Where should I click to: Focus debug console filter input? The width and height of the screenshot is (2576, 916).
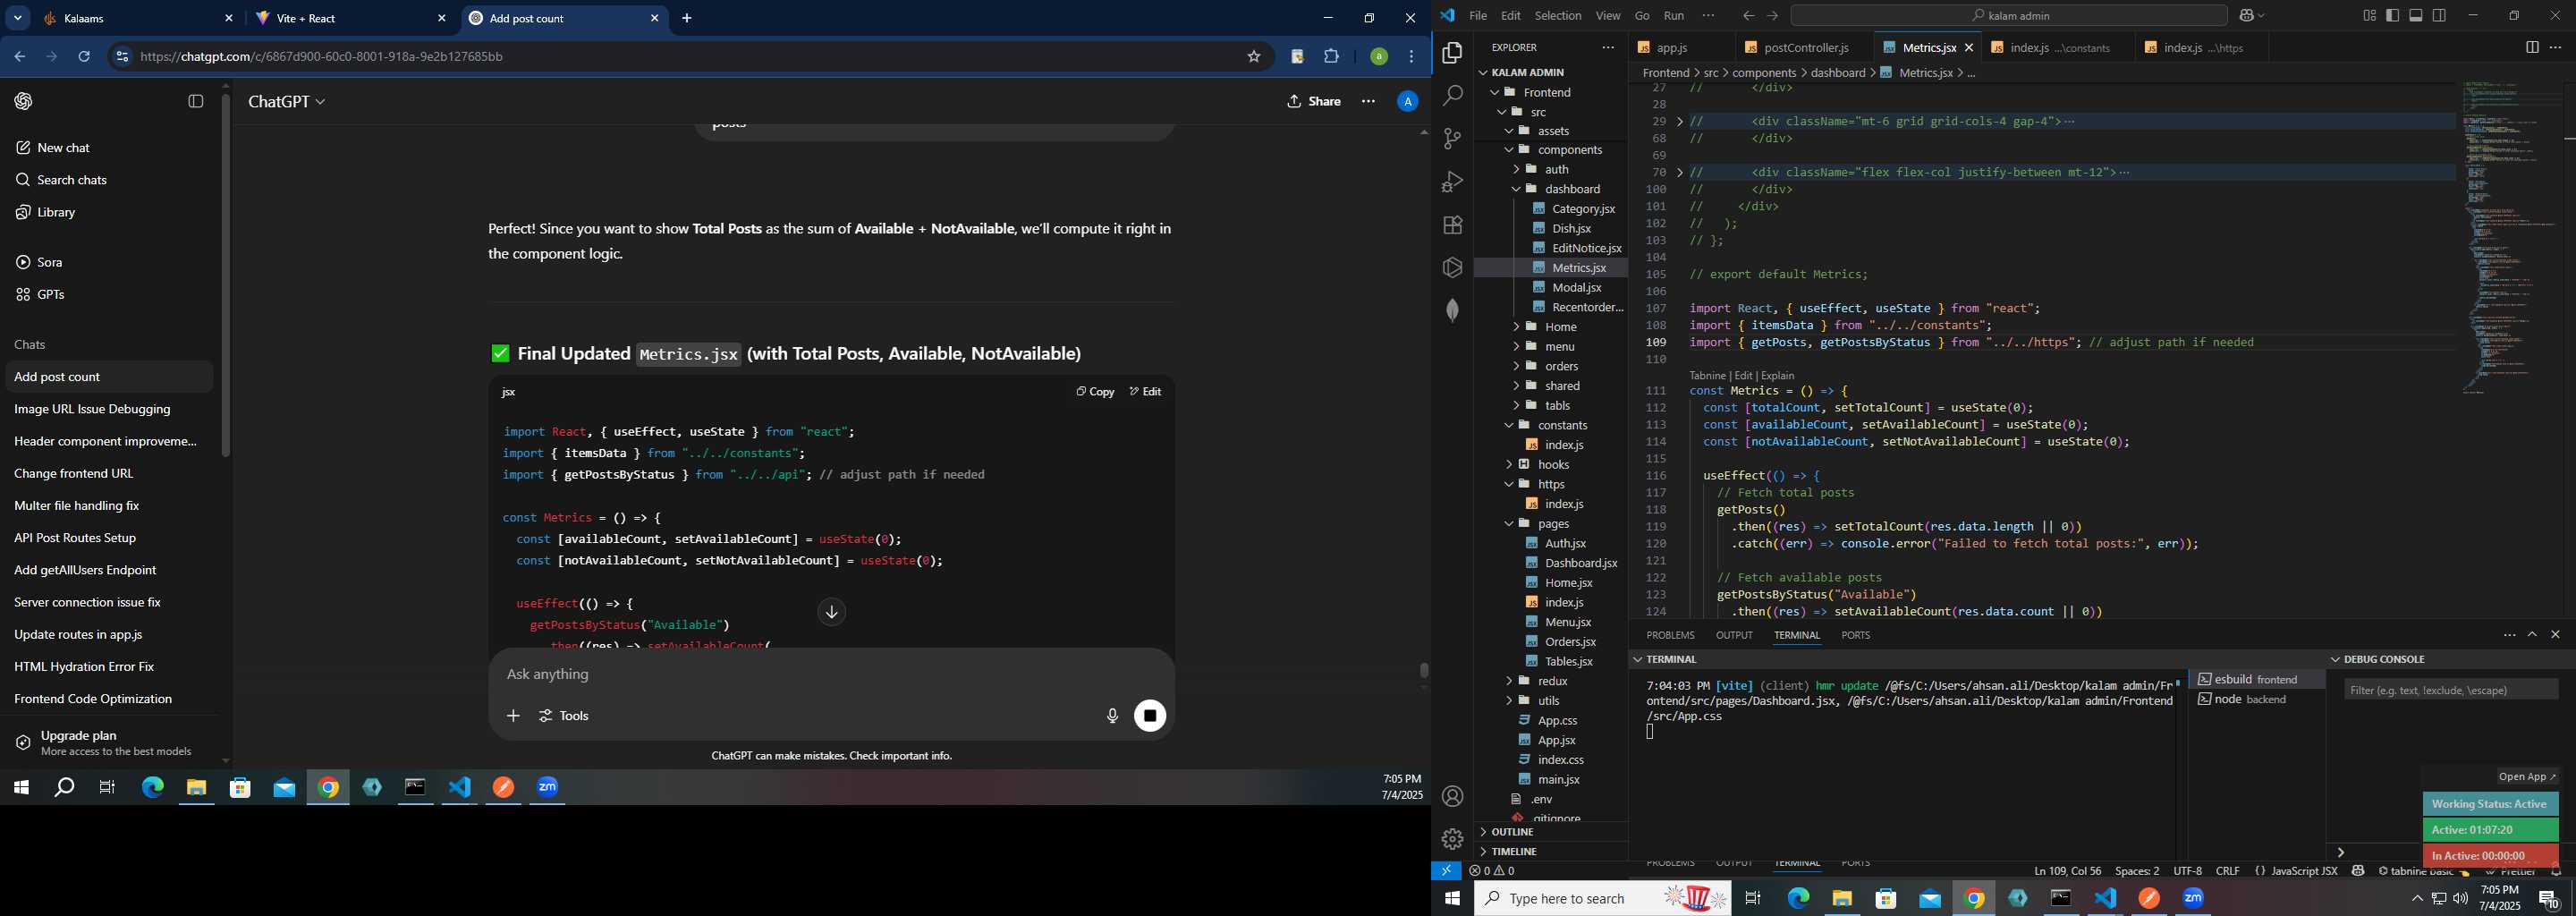click(x=2451, y=690)
